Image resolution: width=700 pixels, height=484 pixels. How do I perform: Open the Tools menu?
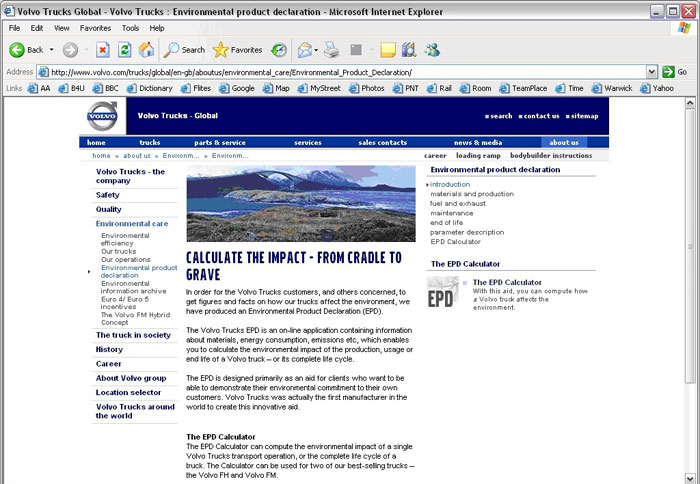130,28
